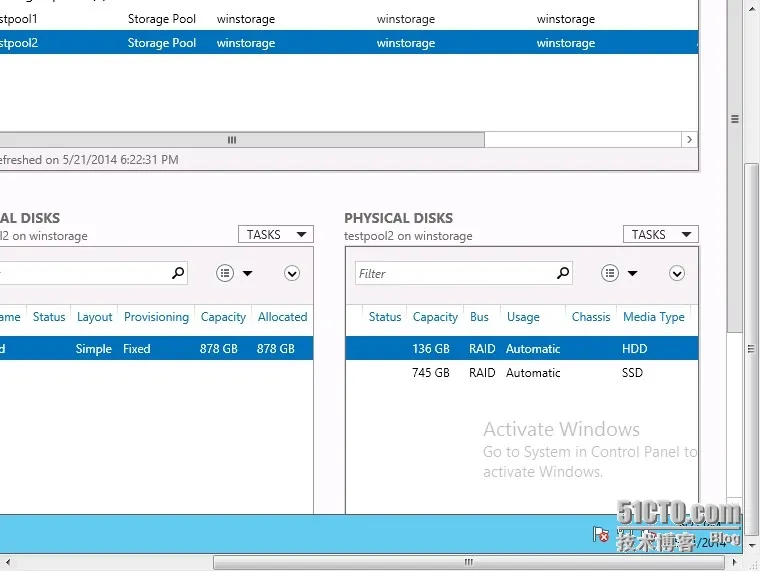Sort virtual disks by Provisioning column
The width and height of the screenshot is (760, 571).
(156, 317)
